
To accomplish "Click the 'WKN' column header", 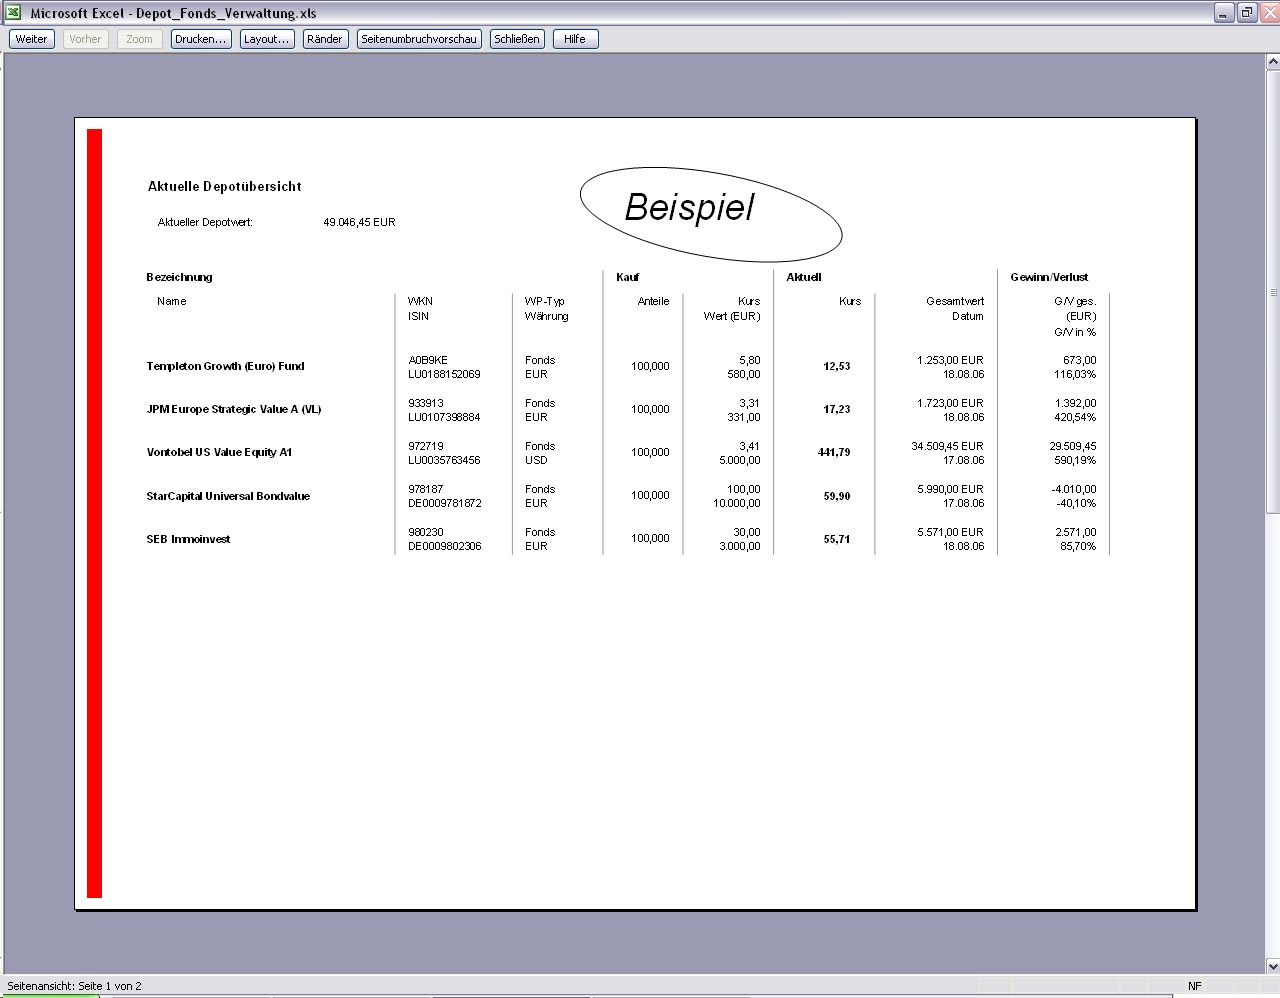I will [x=420, y=301].
